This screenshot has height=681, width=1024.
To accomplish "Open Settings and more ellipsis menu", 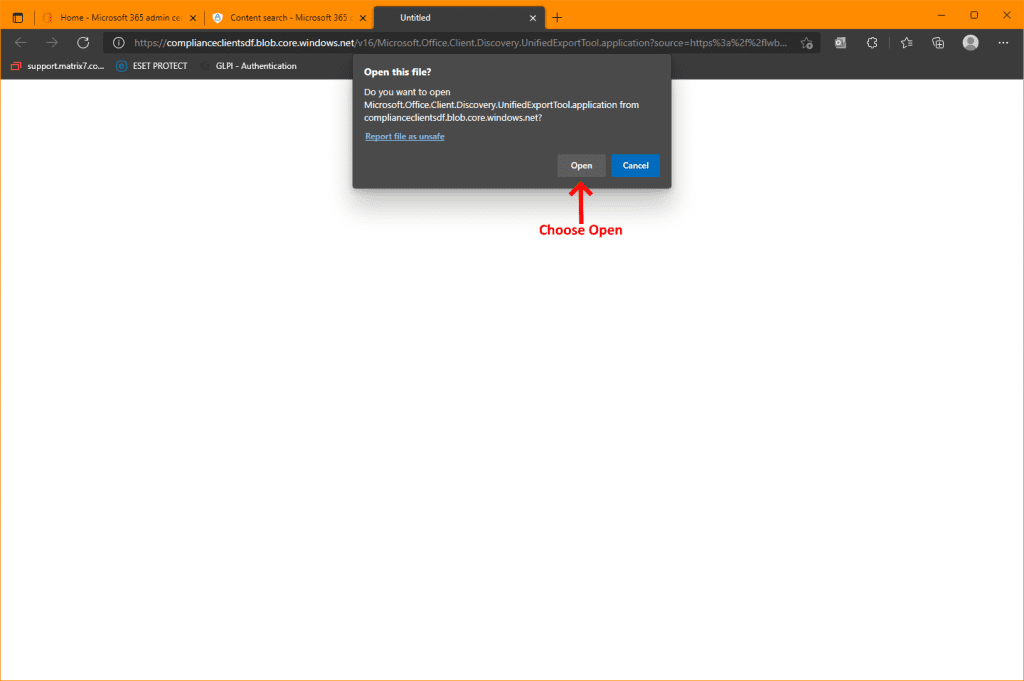I will coord(1003,43).
